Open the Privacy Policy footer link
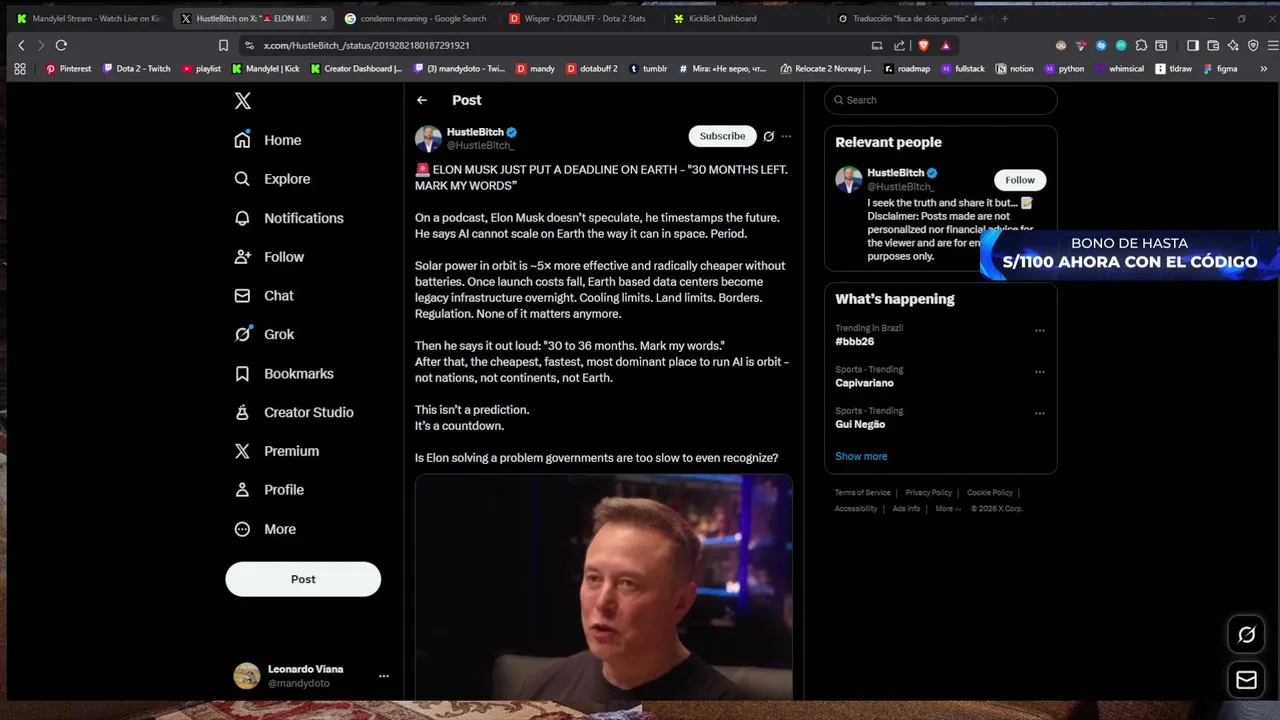1280x720 pixels. (x=928, y=493)
